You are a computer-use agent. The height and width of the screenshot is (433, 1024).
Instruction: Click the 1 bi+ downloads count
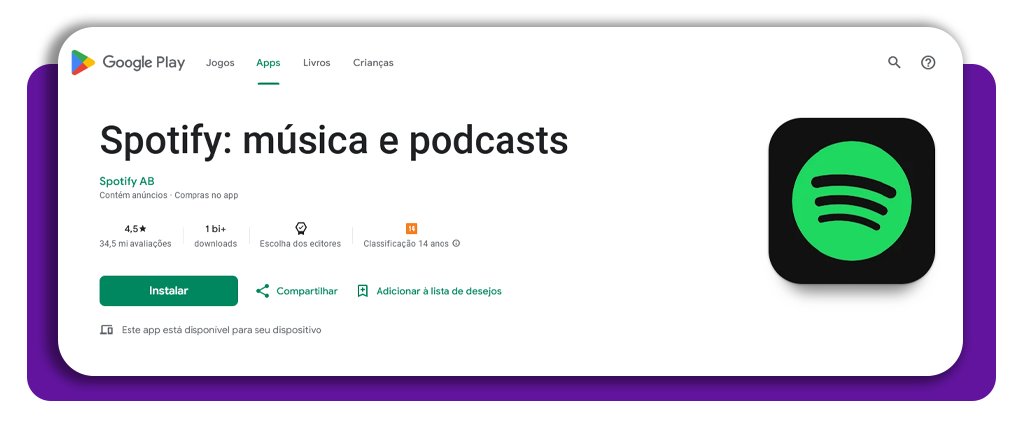[216, 229]
